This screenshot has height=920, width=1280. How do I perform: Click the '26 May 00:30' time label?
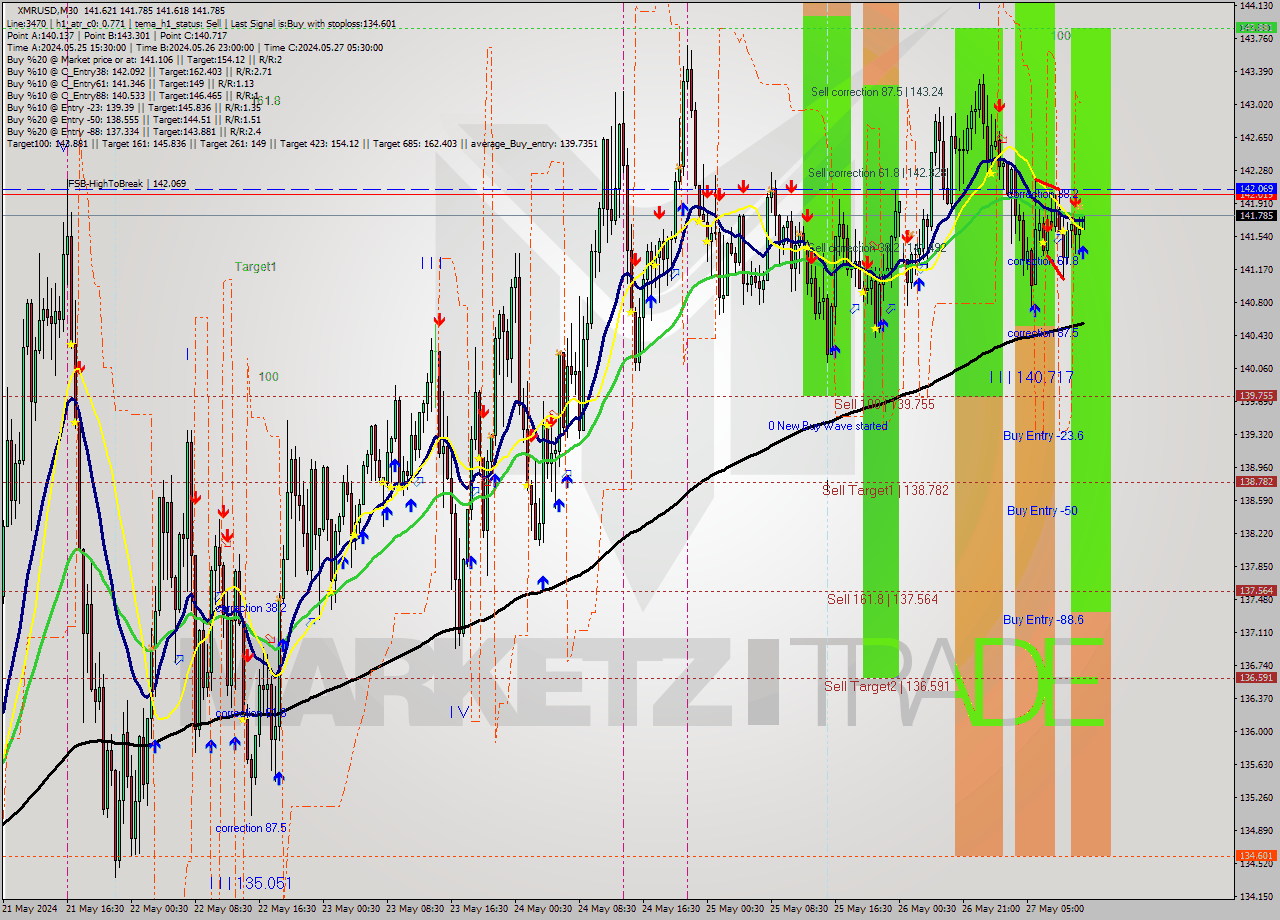pos(928,909)
